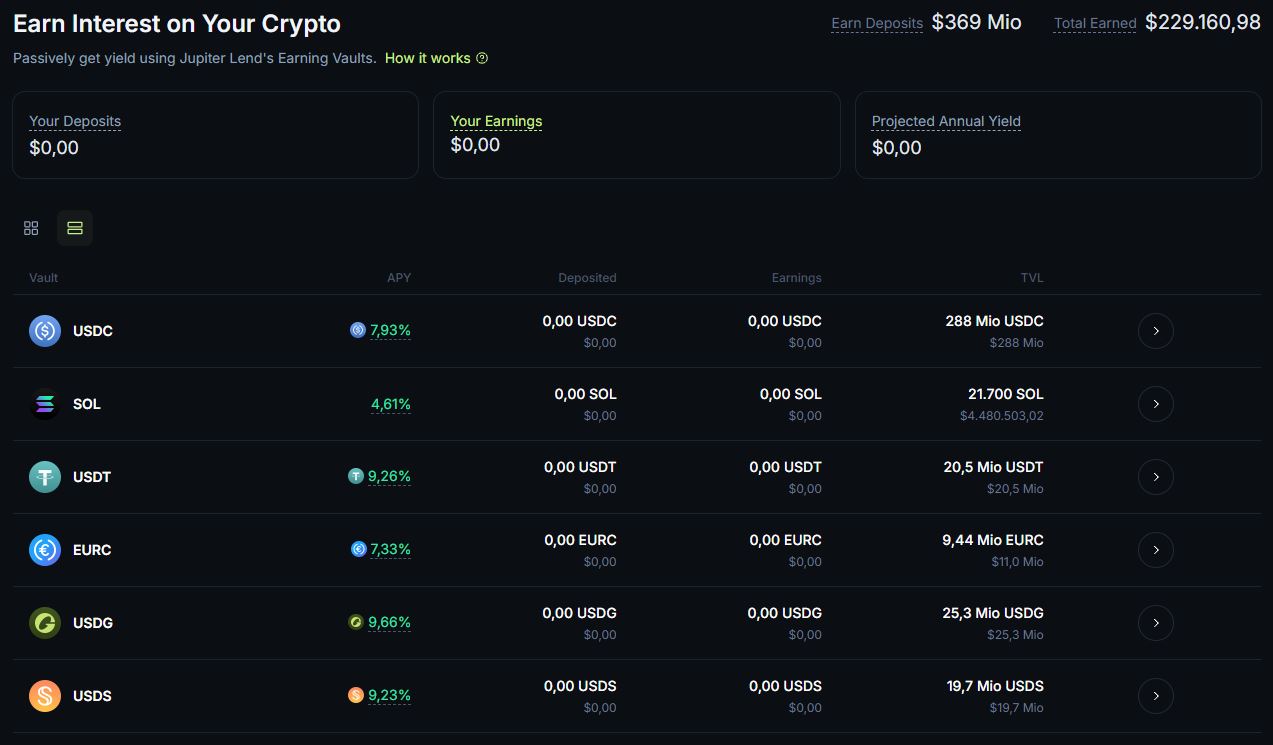Click the 9,66% APY for USDG
Viewport: 1273px width, 745px height.
(389, 622)
